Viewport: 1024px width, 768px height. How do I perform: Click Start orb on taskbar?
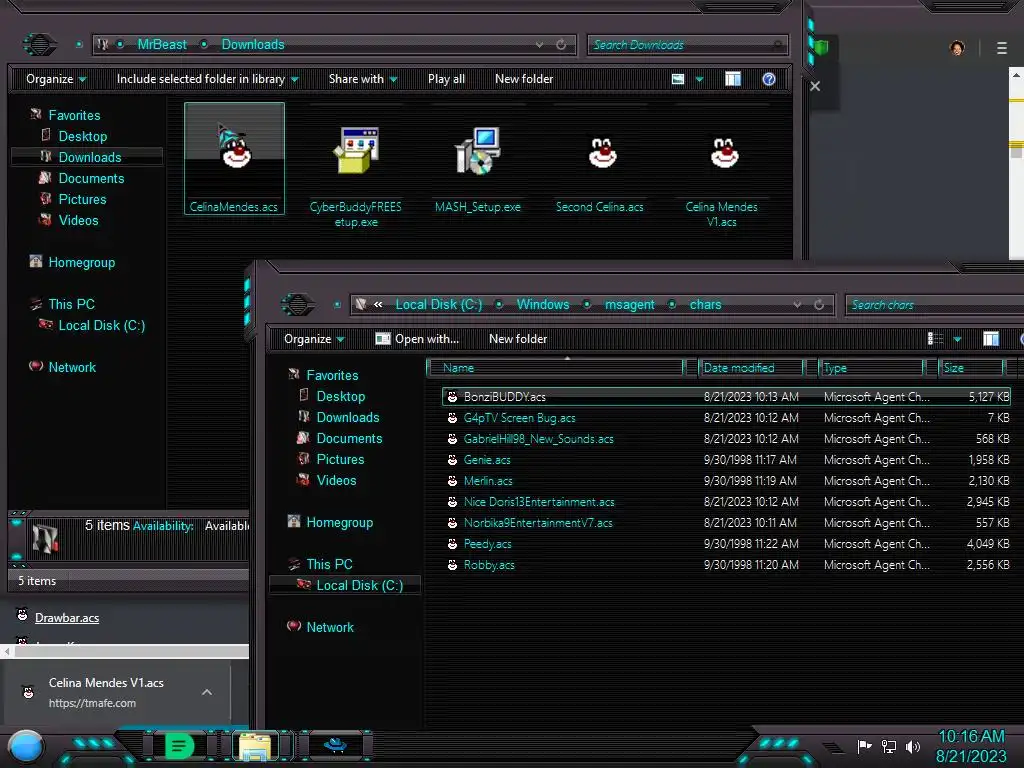26,747
